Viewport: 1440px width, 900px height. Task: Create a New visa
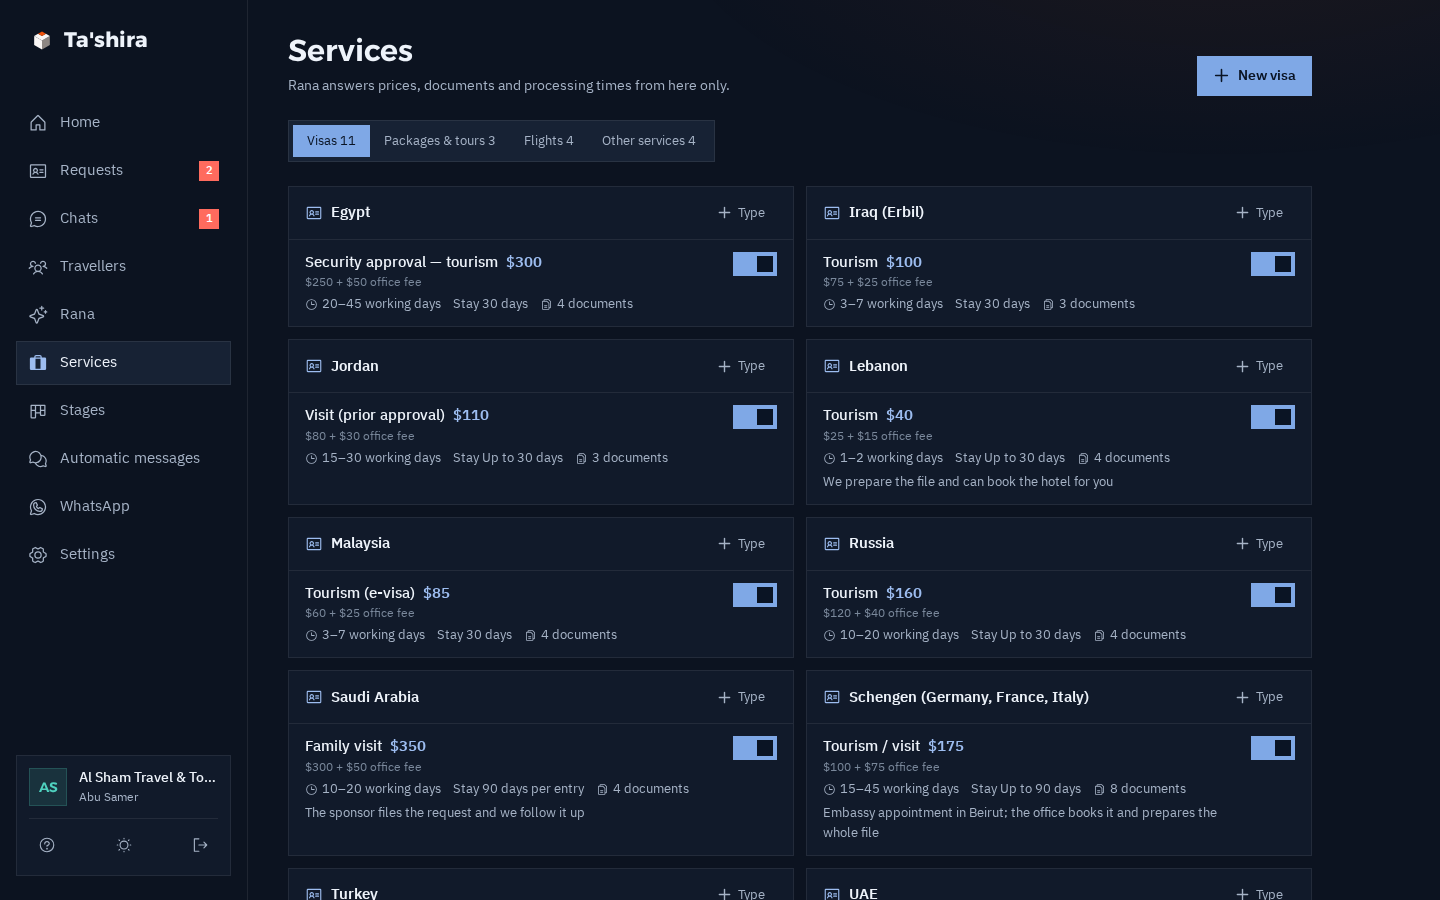pyautogui.click(x=1254, y=76)
